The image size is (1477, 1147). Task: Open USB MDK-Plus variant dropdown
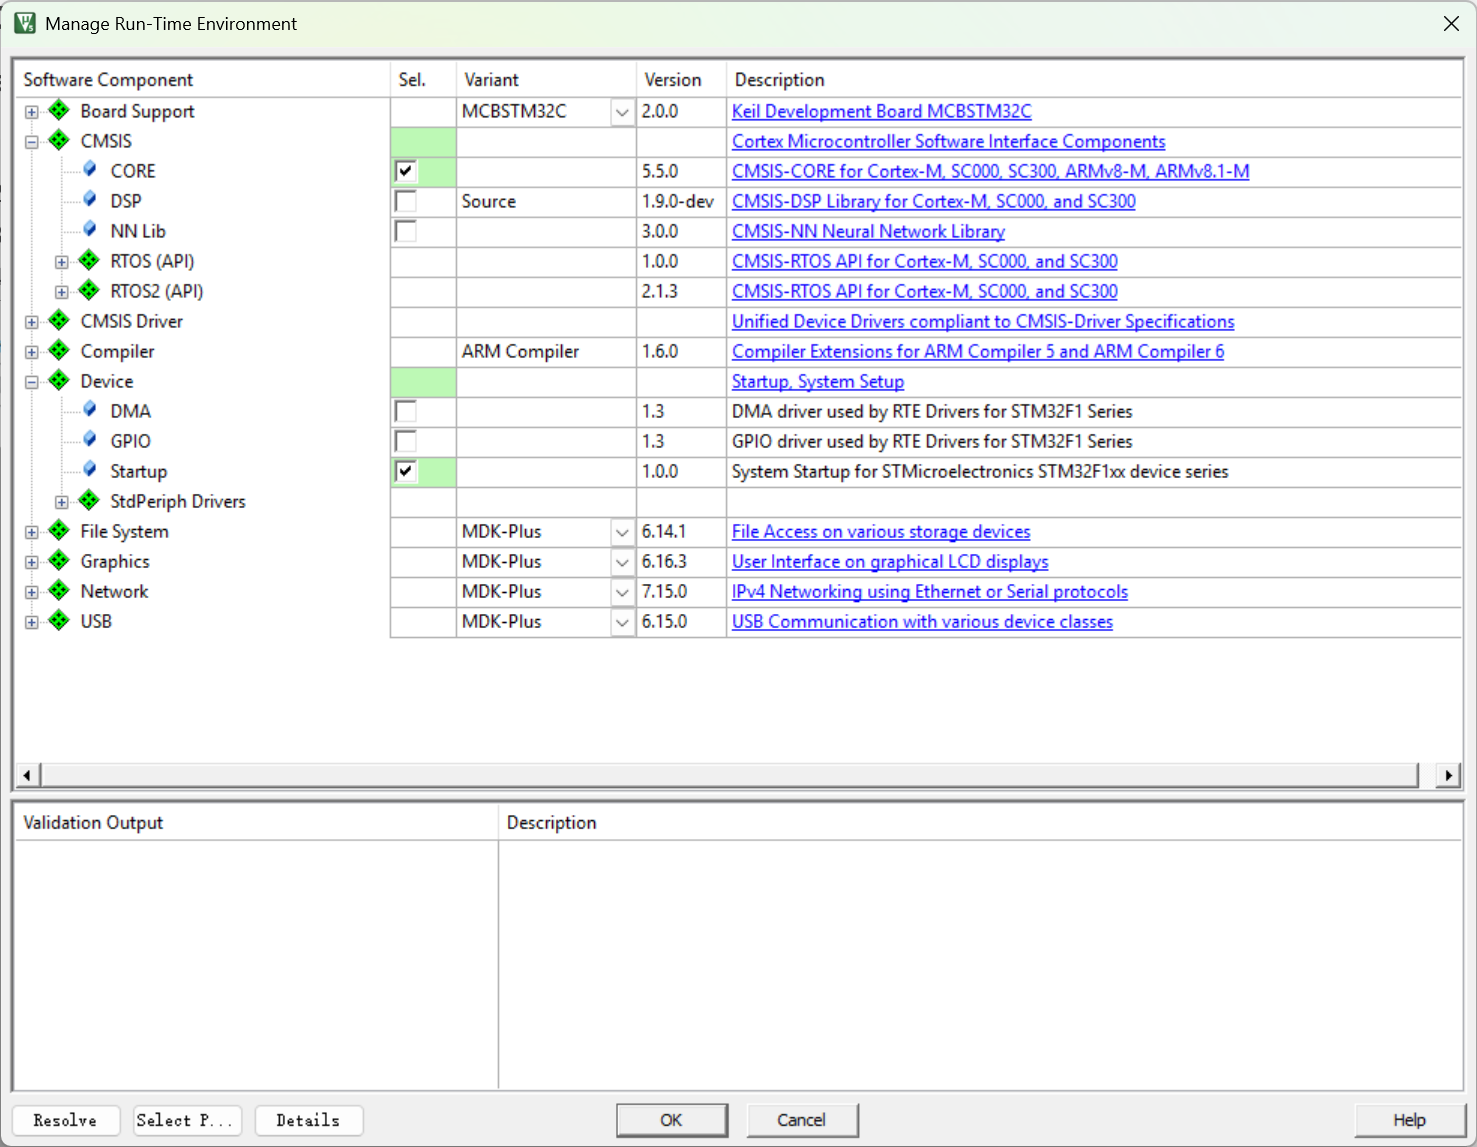622,622
